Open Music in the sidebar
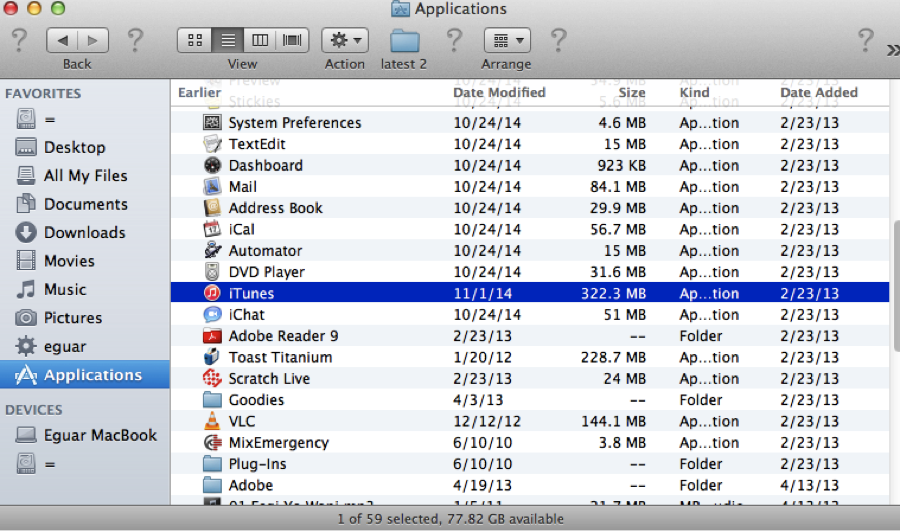 coord(85,289)
